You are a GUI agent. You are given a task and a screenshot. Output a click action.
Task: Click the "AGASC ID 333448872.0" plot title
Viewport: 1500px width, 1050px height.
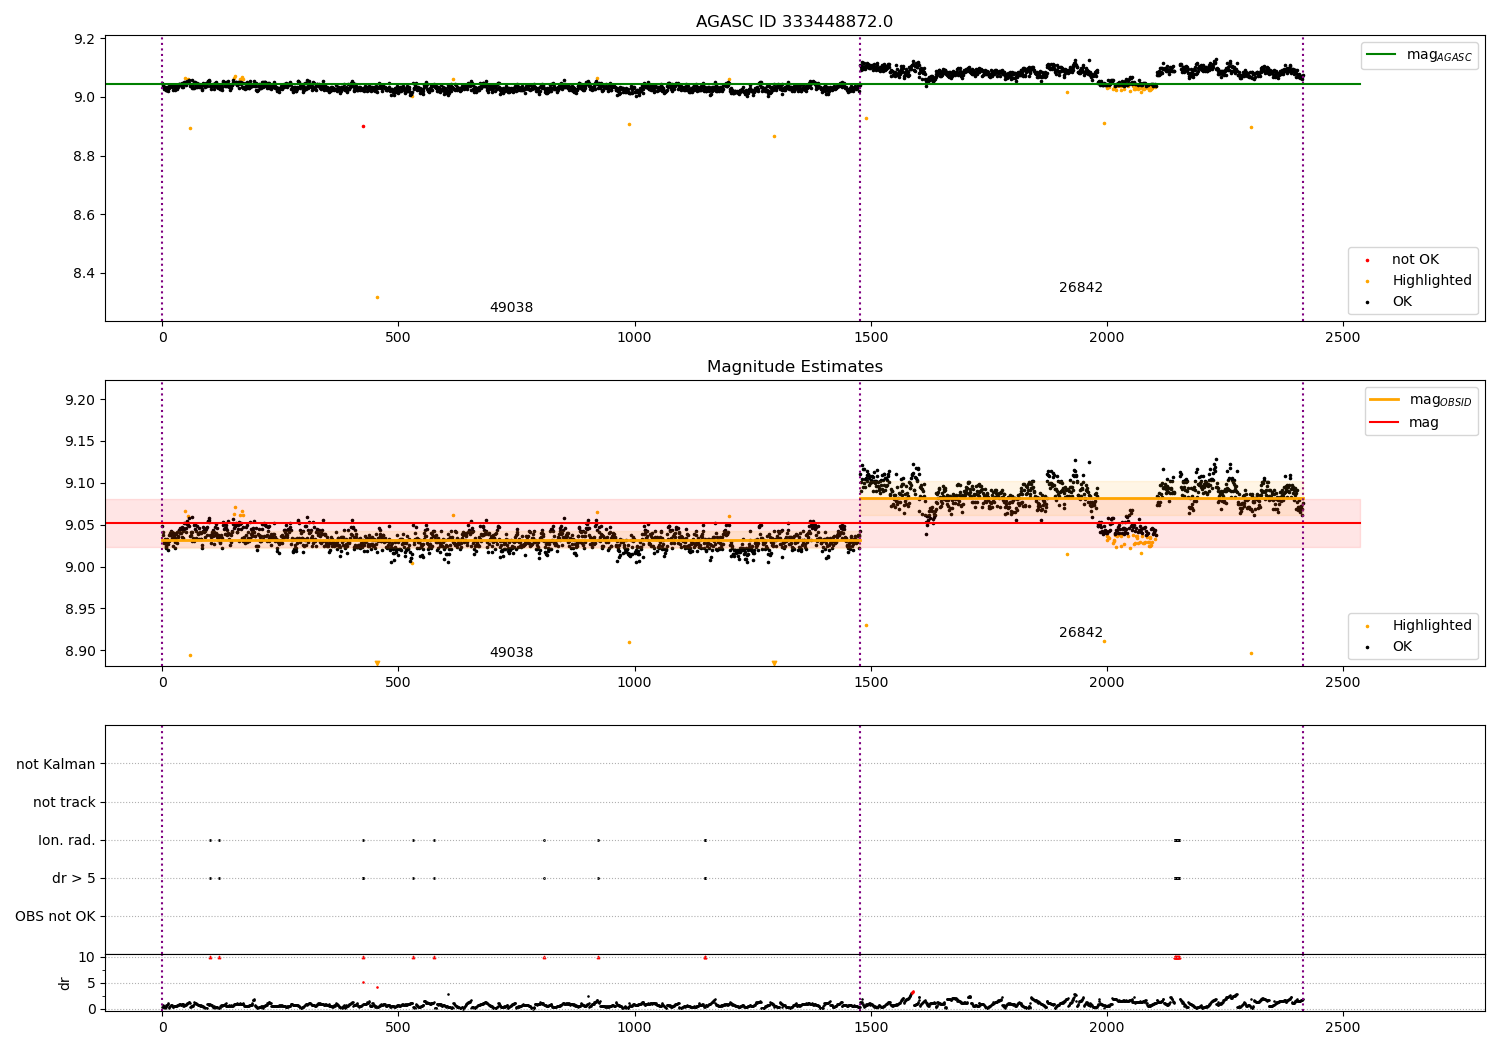795,22
